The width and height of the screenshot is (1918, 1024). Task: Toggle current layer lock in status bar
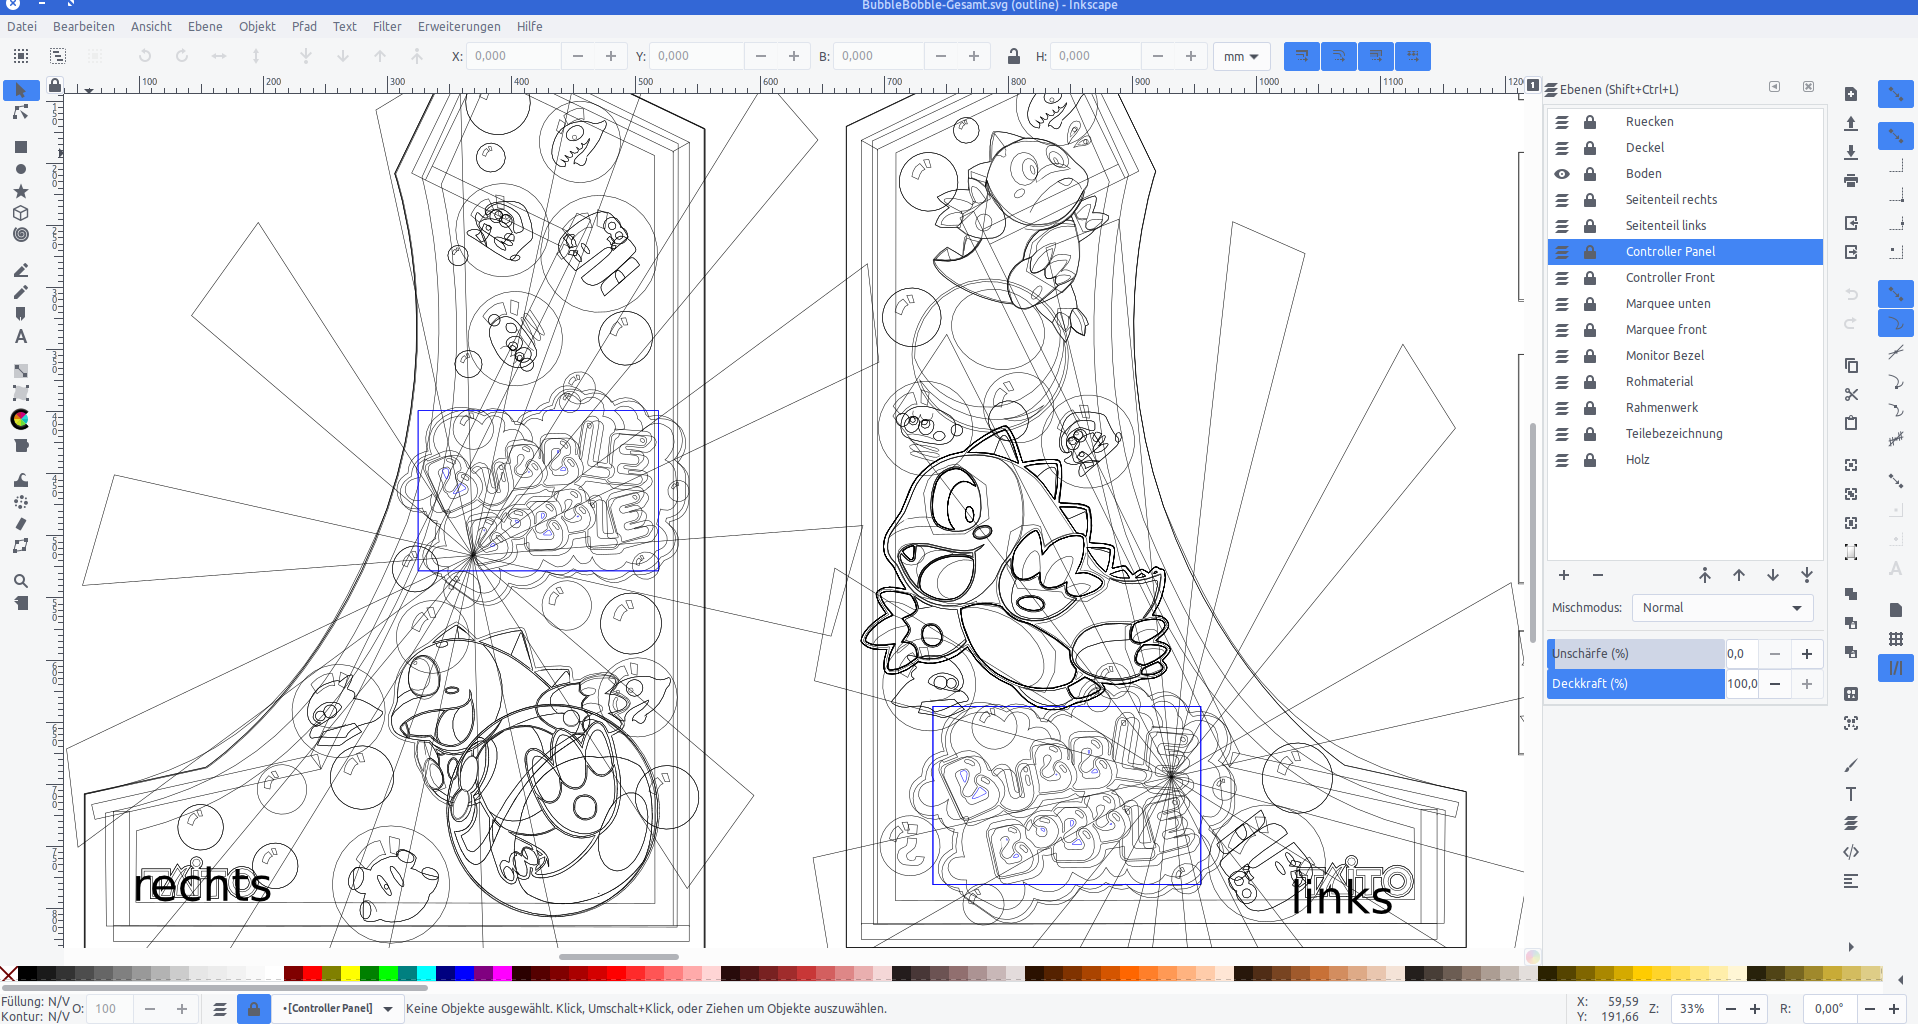coord(254,1009)
